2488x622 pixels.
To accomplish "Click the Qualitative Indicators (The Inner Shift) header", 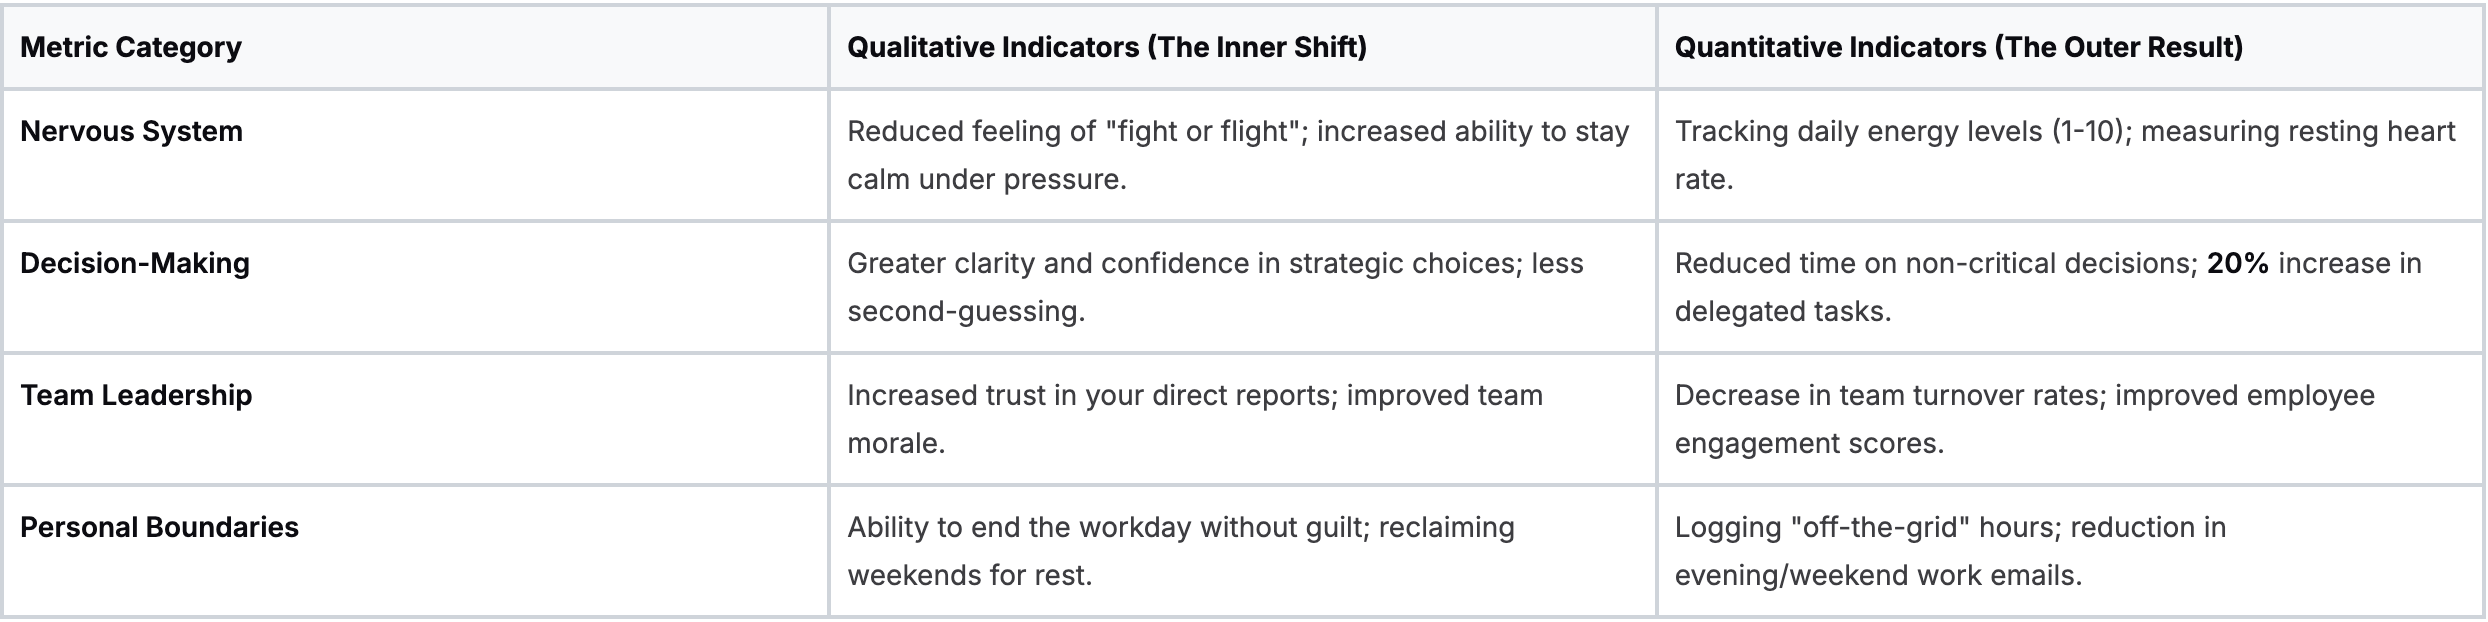I will [1106, 47].
